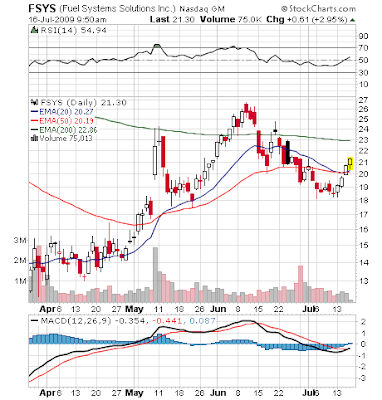Click the FSYS ticker symbol title
The width and height of the screenshot is (382, 400).
tap(43, 8)
